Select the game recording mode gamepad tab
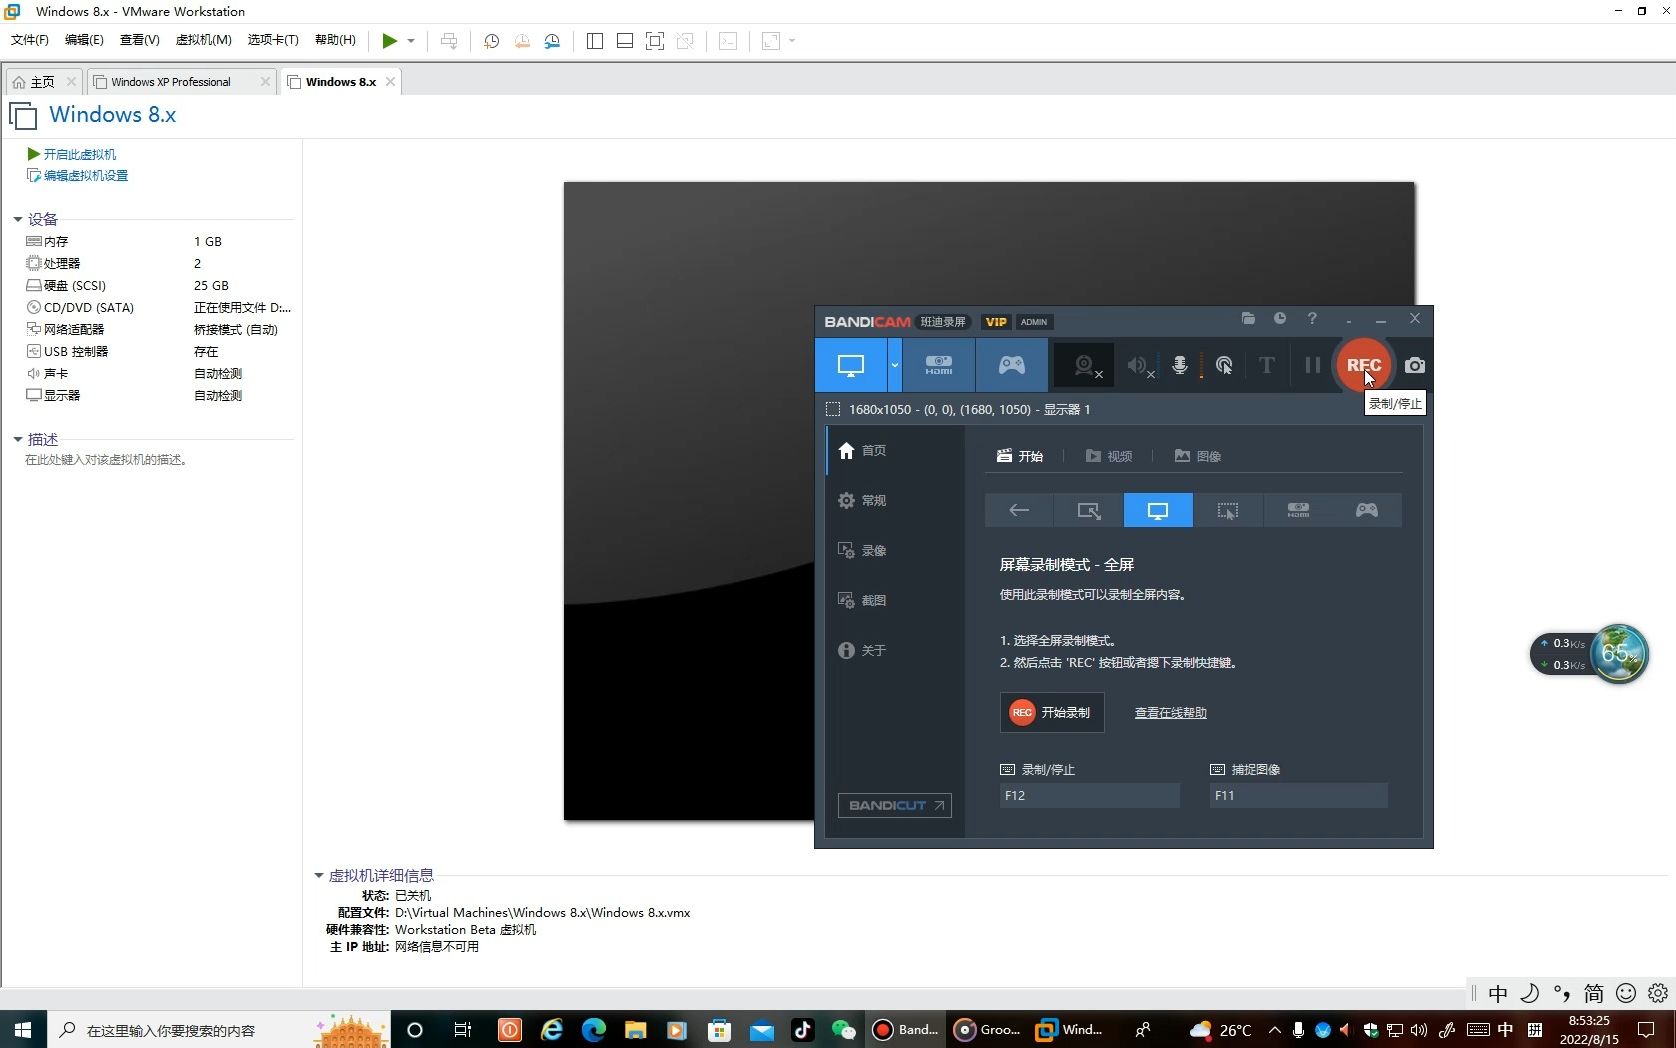Viewport: 1676px width, 1048px height. 1011,365
